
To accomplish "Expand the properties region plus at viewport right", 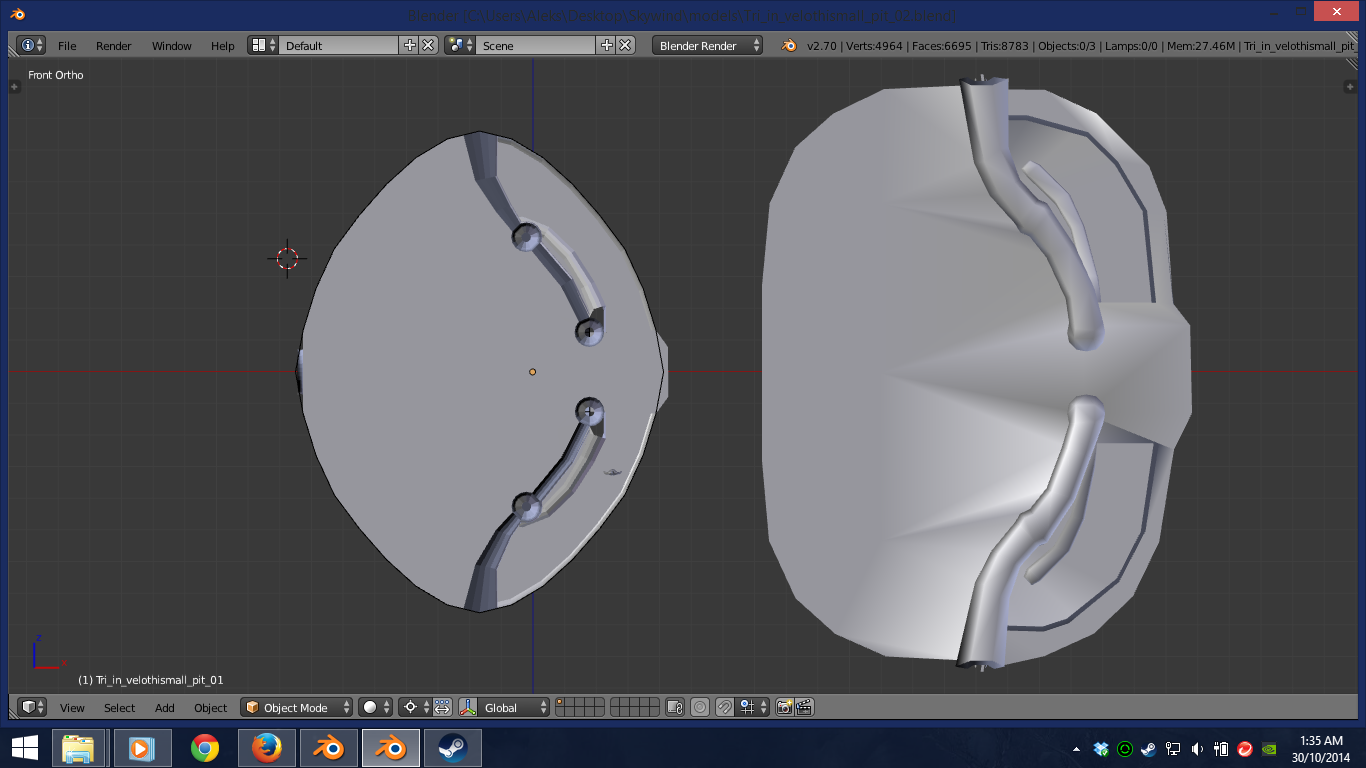I will pyautogui.click(x=1350, y=87).
